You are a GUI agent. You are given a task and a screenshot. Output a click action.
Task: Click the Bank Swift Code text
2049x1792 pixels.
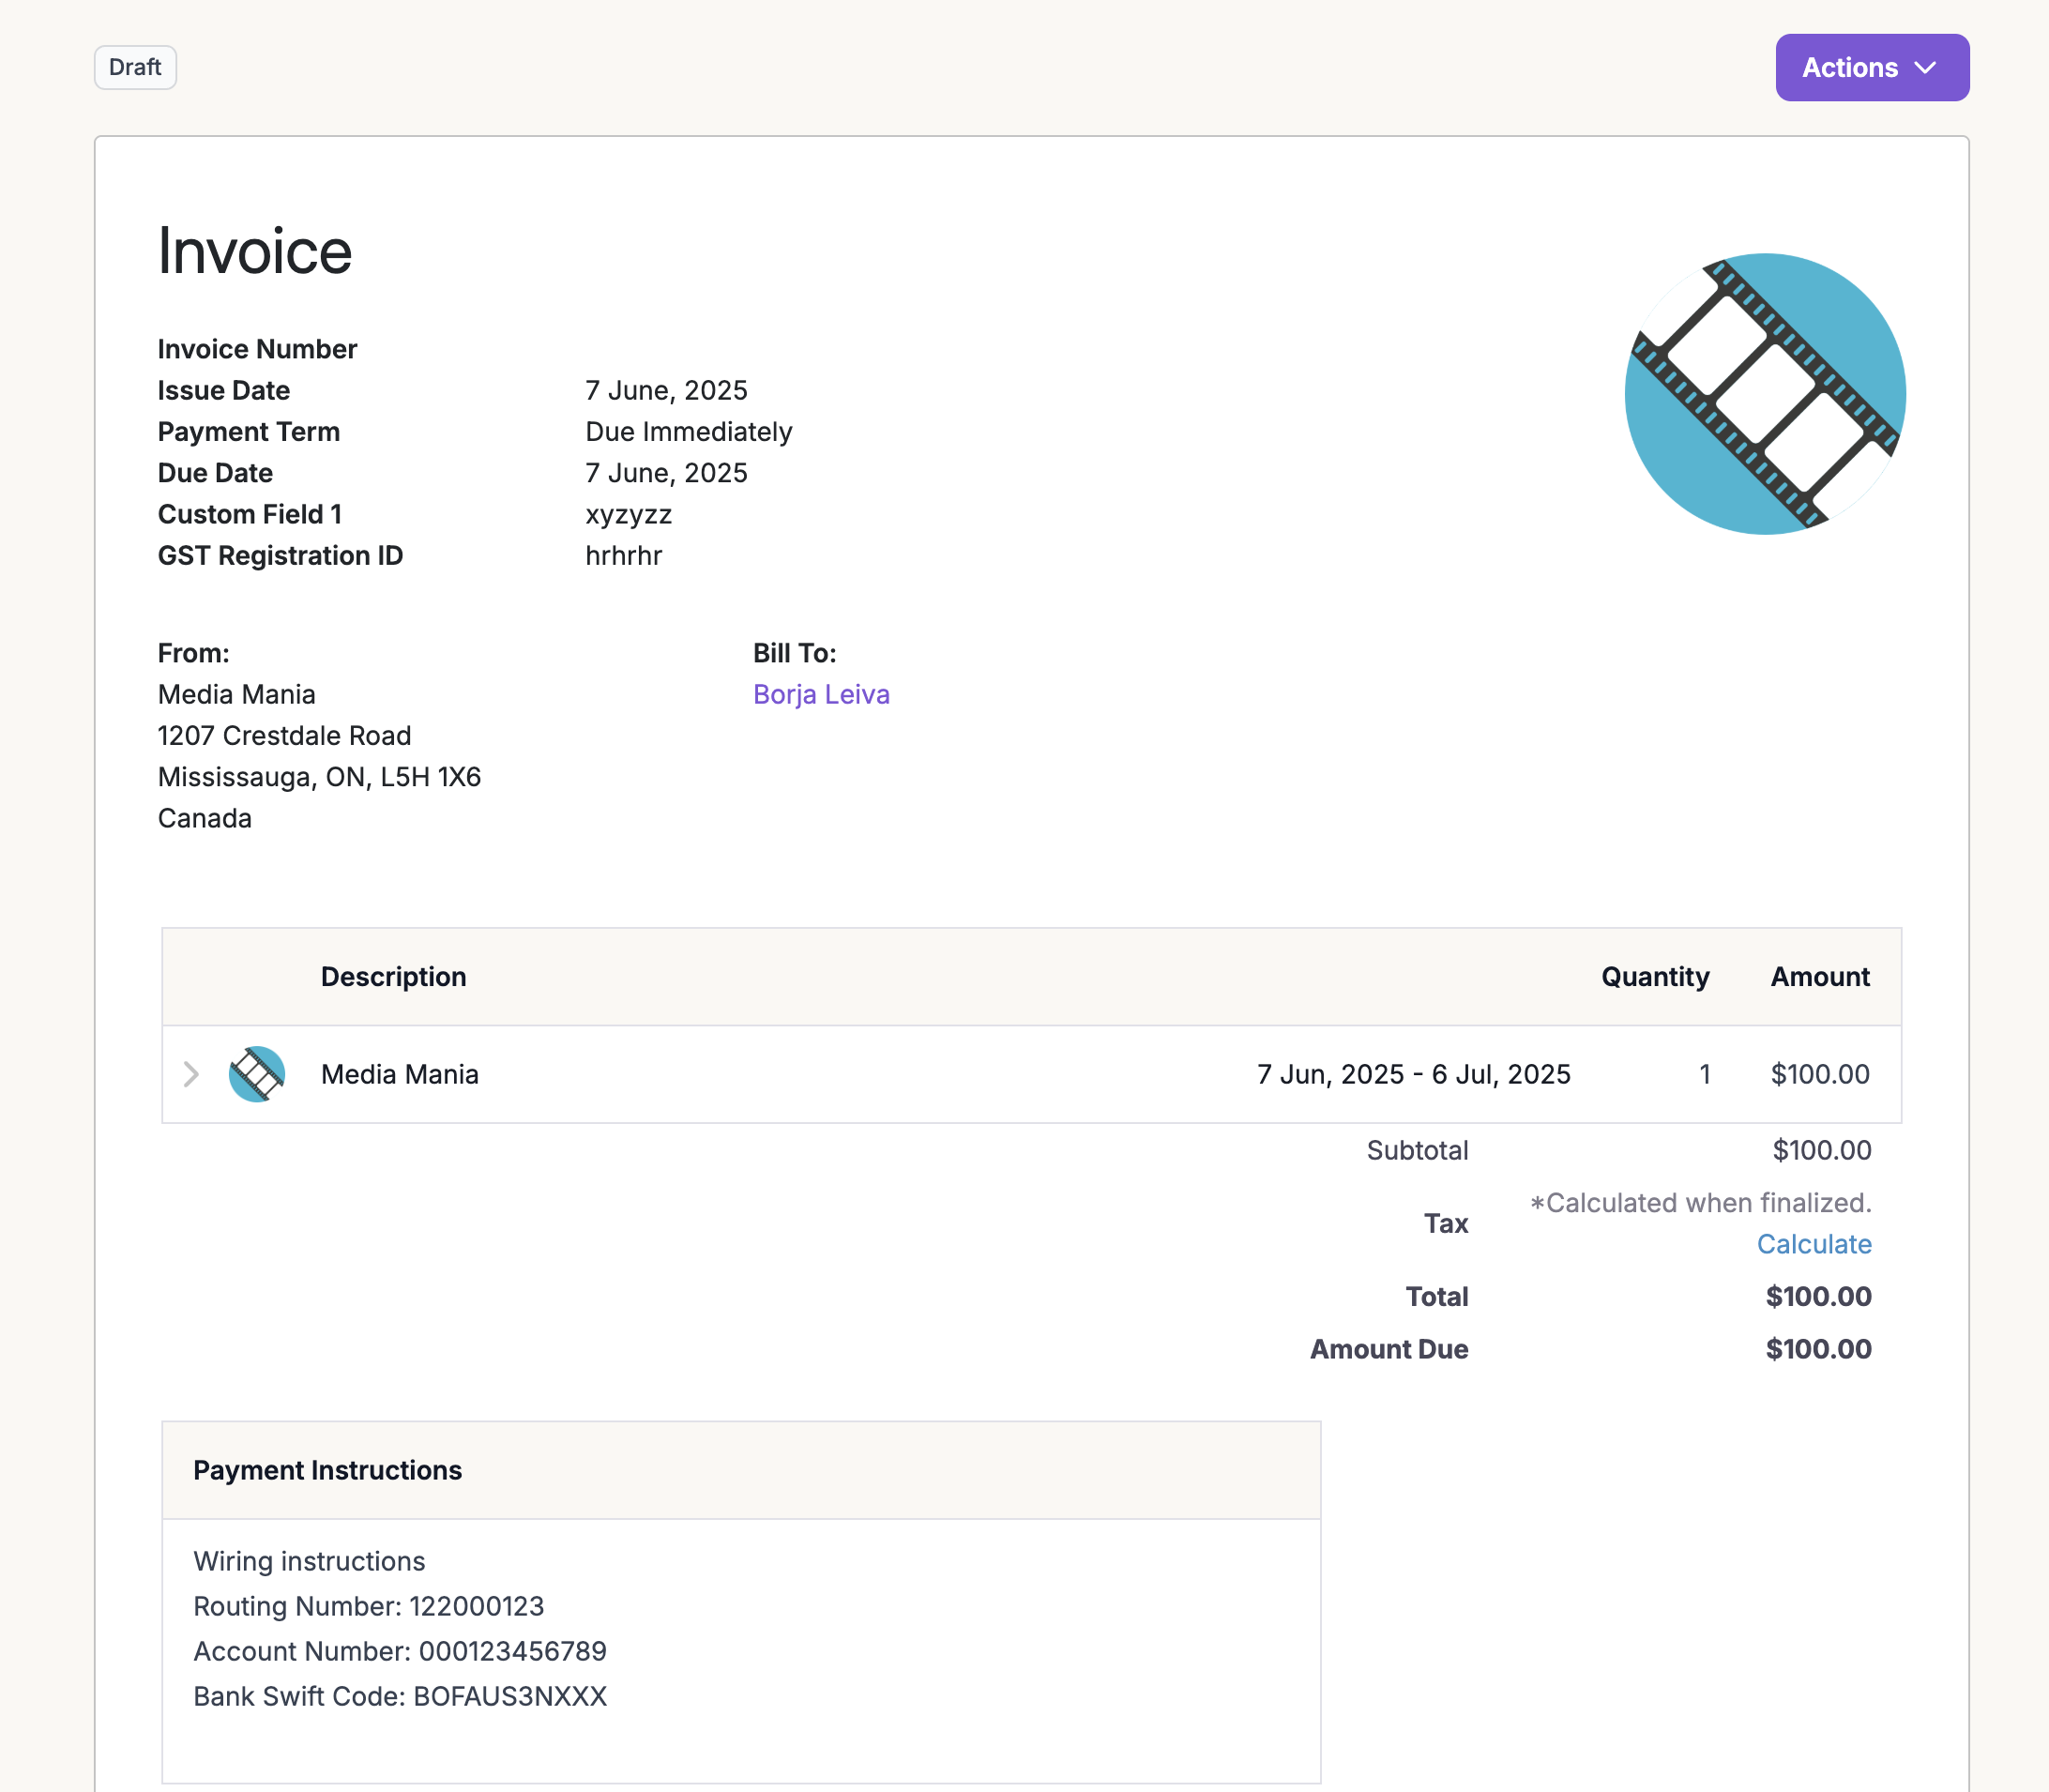click(x=399, y=1696)
